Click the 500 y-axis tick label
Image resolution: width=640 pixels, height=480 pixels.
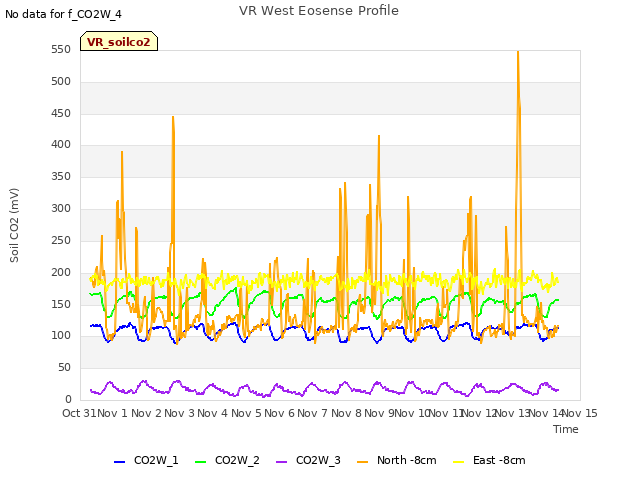tap(61, 82)
